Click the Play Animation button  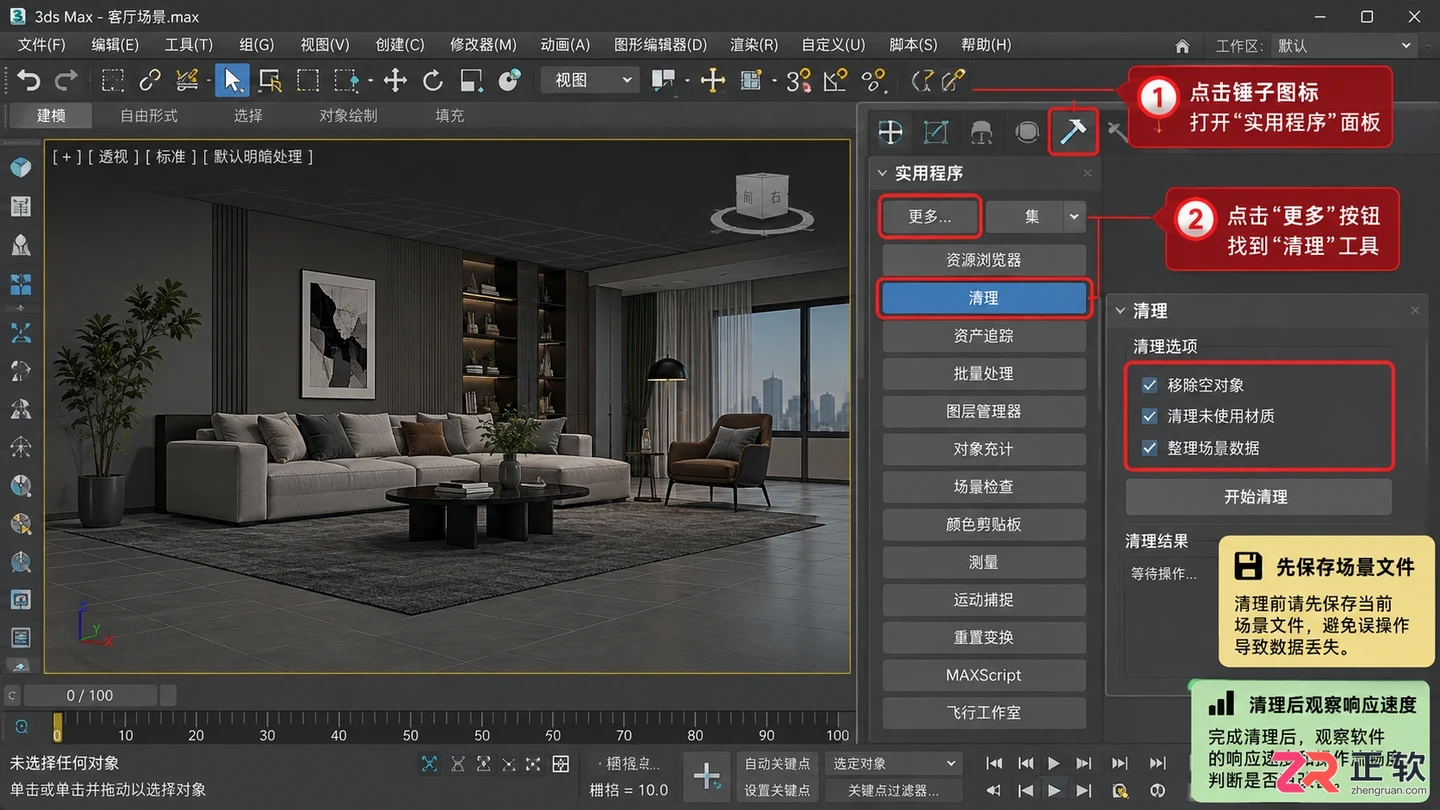[1054, 764]
